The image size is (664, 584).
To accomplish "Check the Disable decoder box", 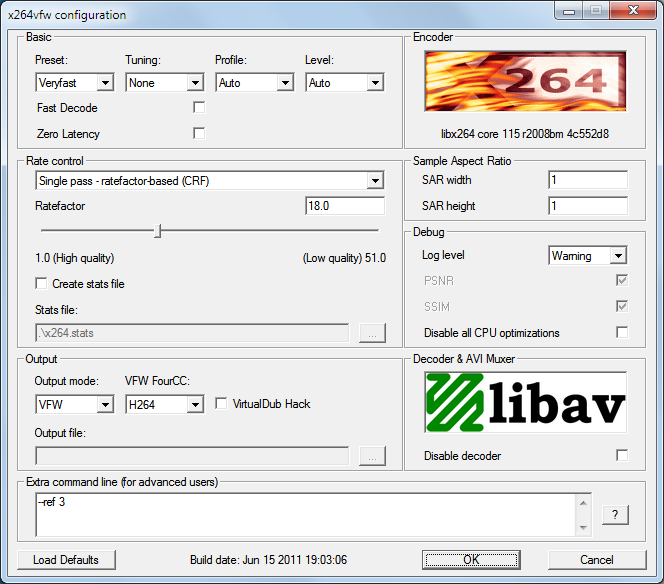I will (622, 455).
